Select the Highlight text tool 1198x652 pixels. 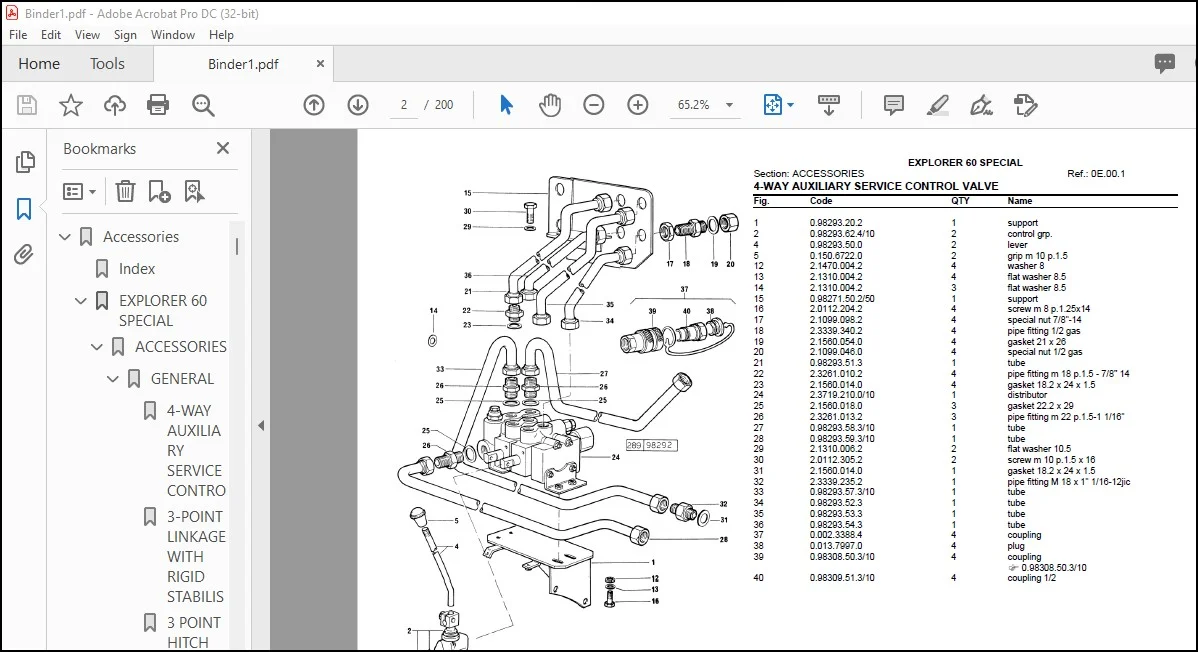pyautogui.click(x=937, y=105)
